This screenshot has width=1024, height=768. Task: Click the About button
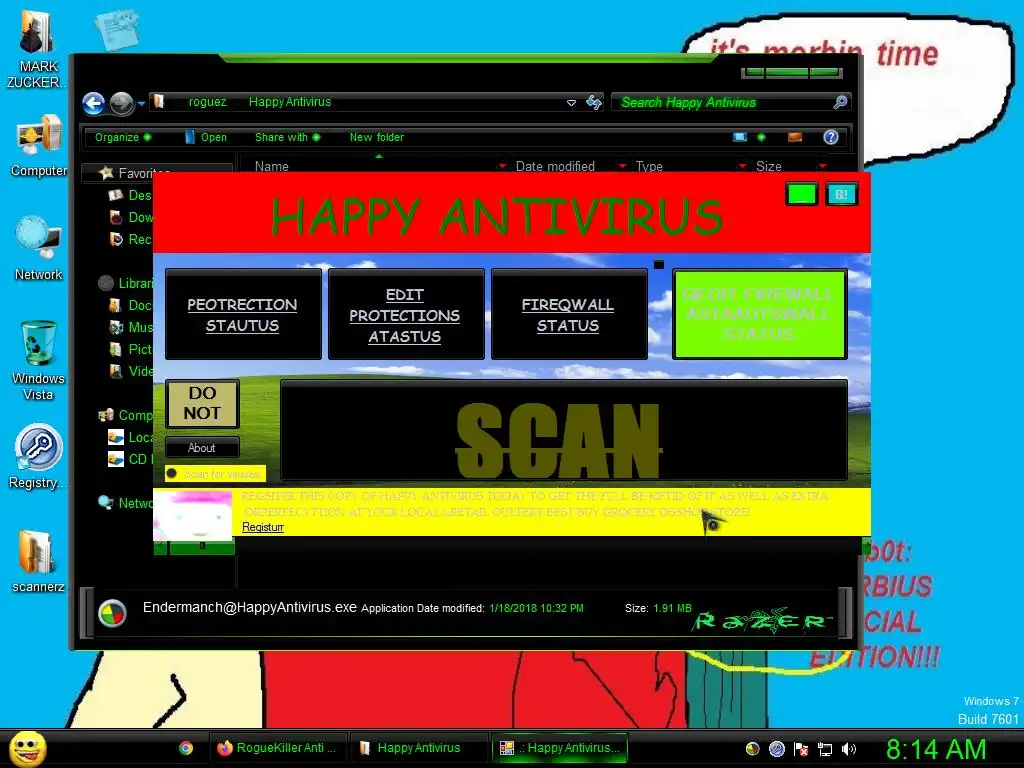[x=202, y=447]
